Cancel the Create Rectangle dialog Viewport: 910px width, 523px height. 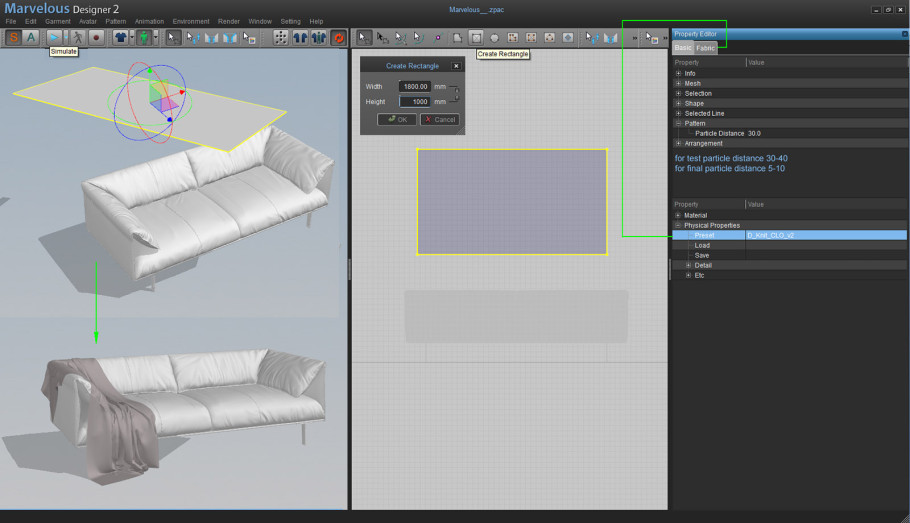(x=440, y=120)
